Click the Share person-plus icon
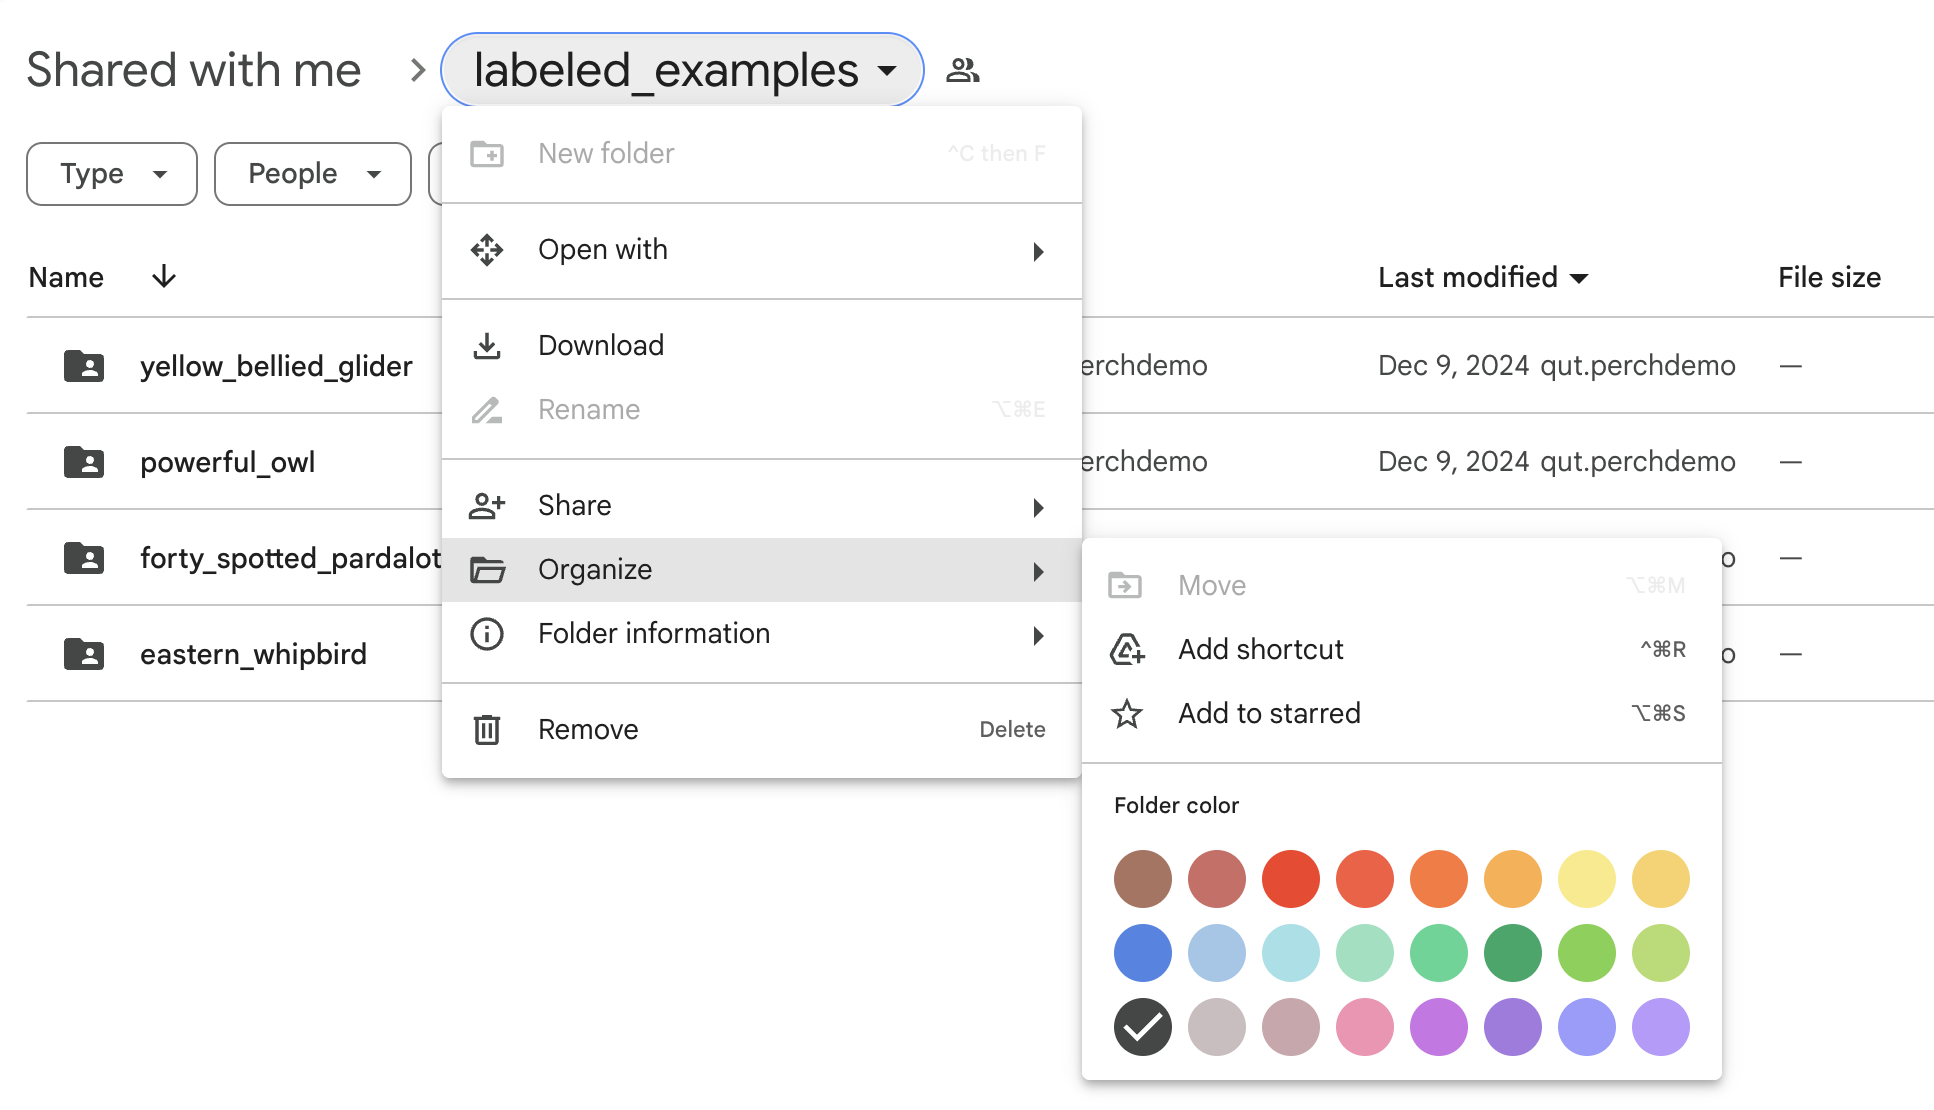 pos(487,506)
